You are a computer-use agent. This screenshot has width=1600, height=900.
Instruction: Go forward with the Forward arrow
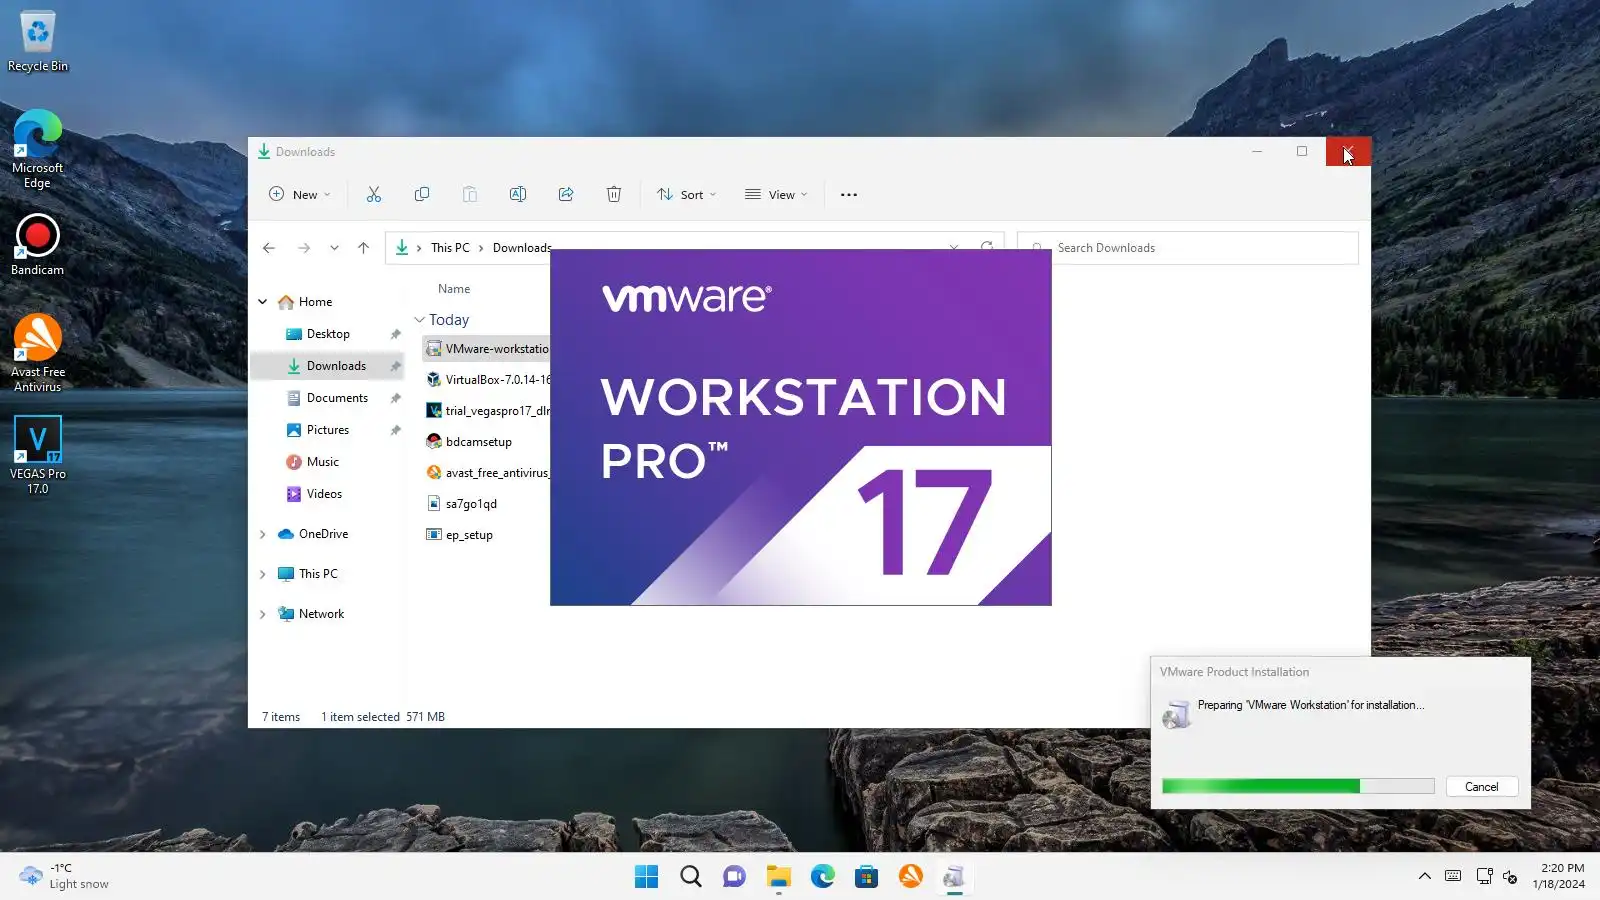click(x=304, y=248)
